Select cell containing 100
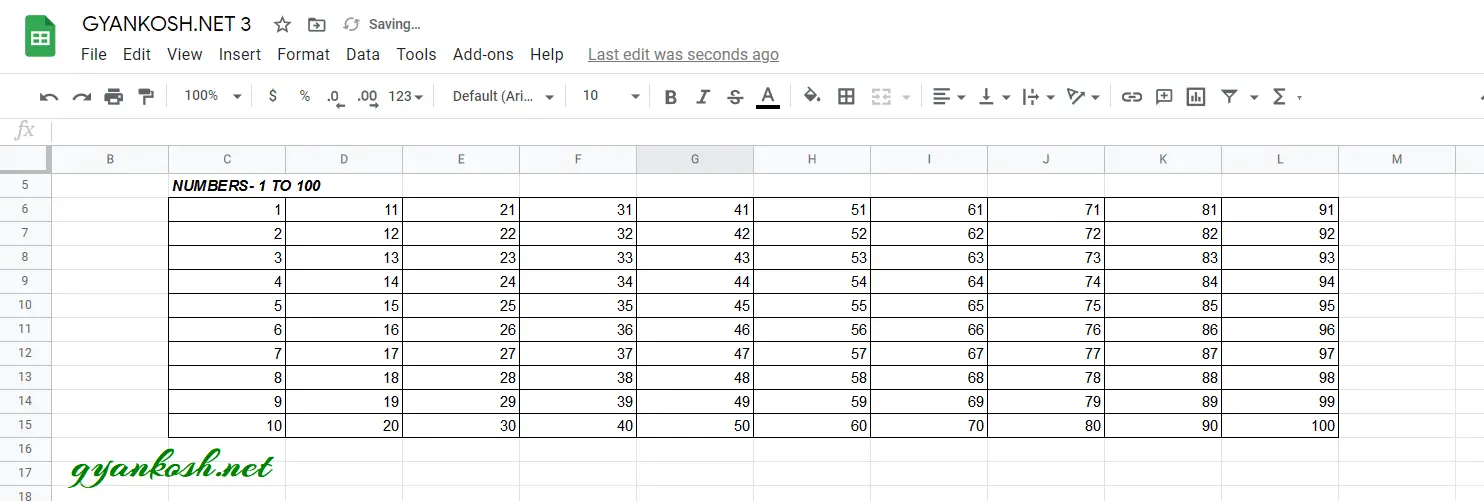 click(x=1279, y=426)
